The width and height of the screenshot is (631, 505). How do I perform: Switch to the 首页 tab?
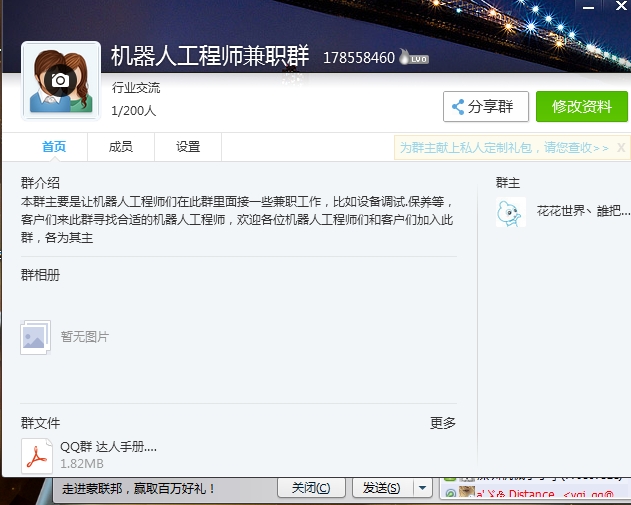click(54, 147)
